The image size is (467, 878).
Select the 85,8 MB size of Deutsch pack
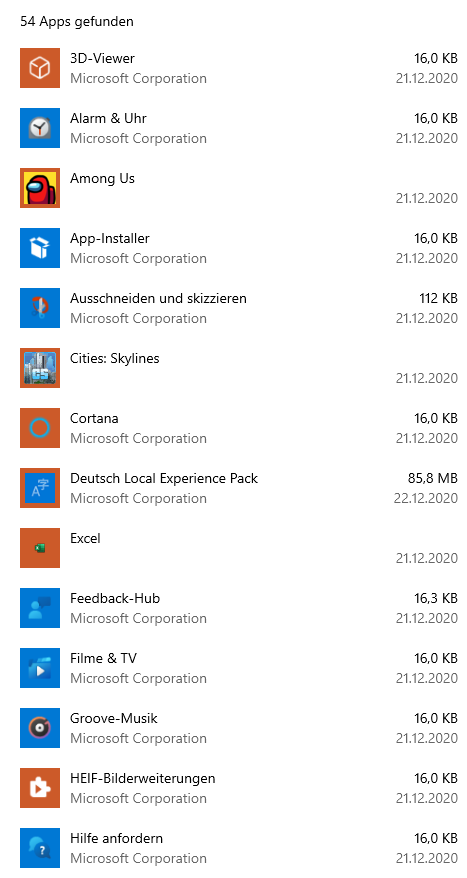click(x=432, y=478)
